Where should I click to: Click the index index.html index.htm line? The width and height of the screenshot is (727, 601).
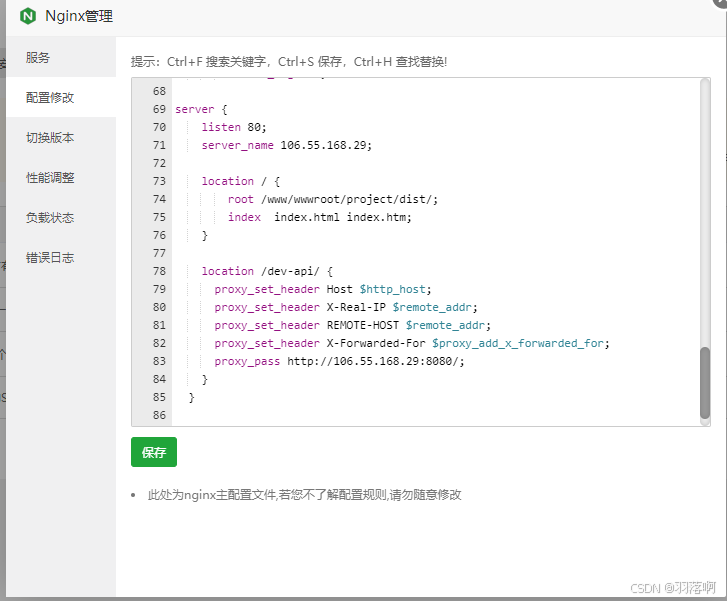point(319,217)
